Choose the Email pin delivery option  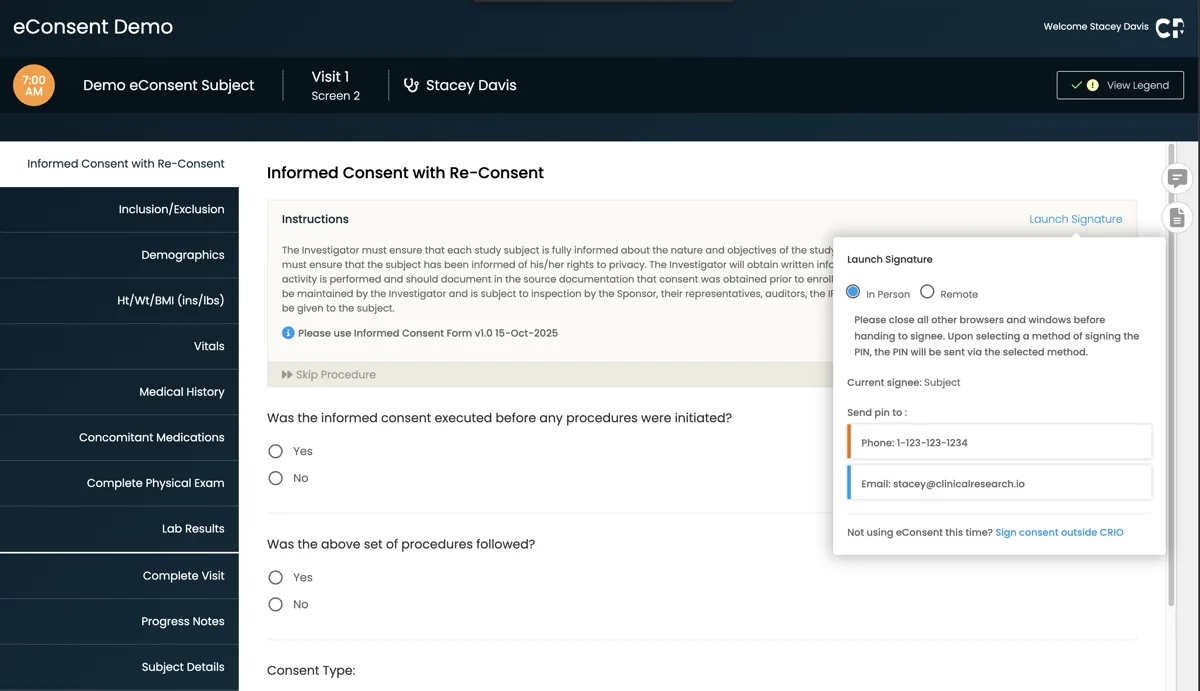999,482
